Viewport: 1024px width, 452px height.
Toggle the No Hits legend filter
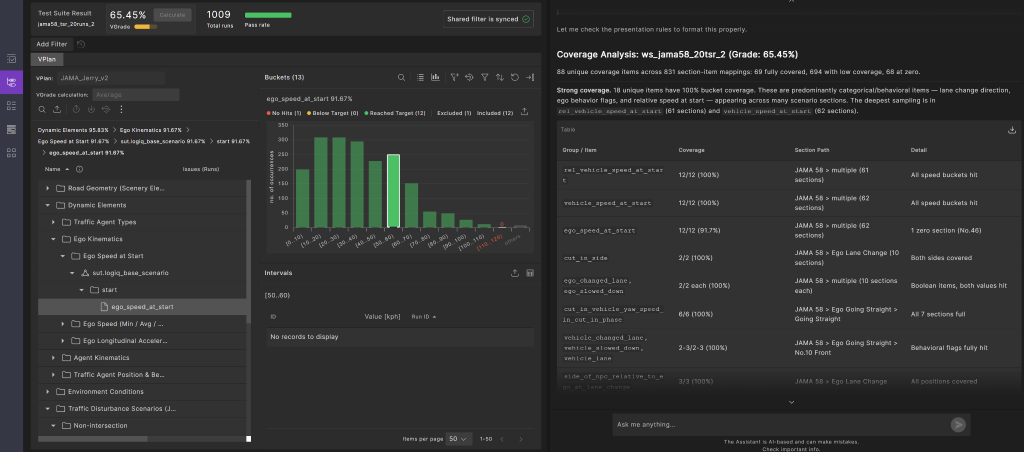284,113
